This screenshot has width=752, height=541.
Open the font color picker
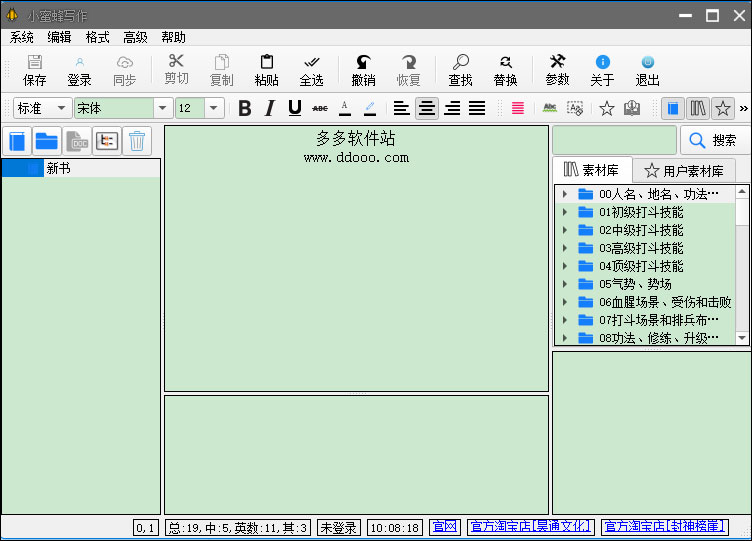(345, 108)
